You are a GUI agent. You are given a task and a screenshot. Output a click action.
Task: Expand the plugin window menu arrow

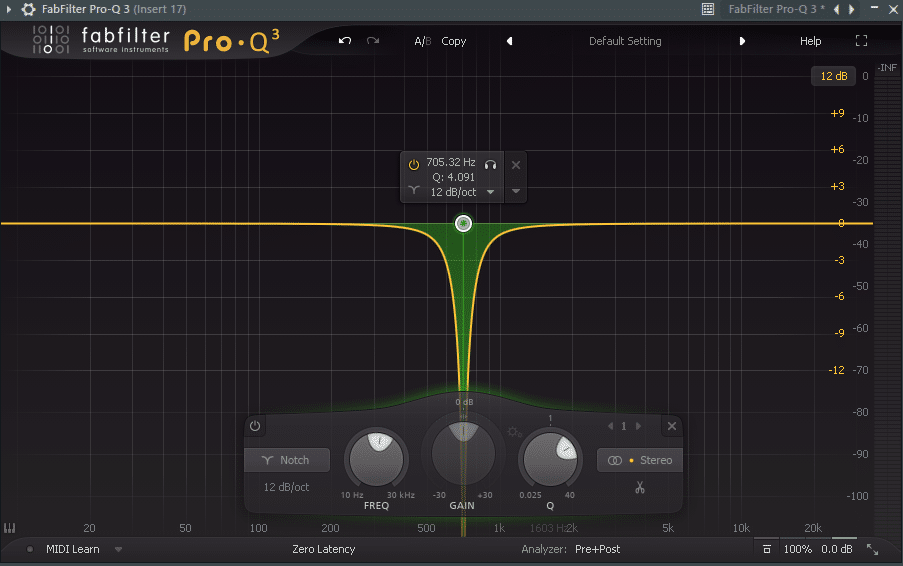[x=9, y=9]
